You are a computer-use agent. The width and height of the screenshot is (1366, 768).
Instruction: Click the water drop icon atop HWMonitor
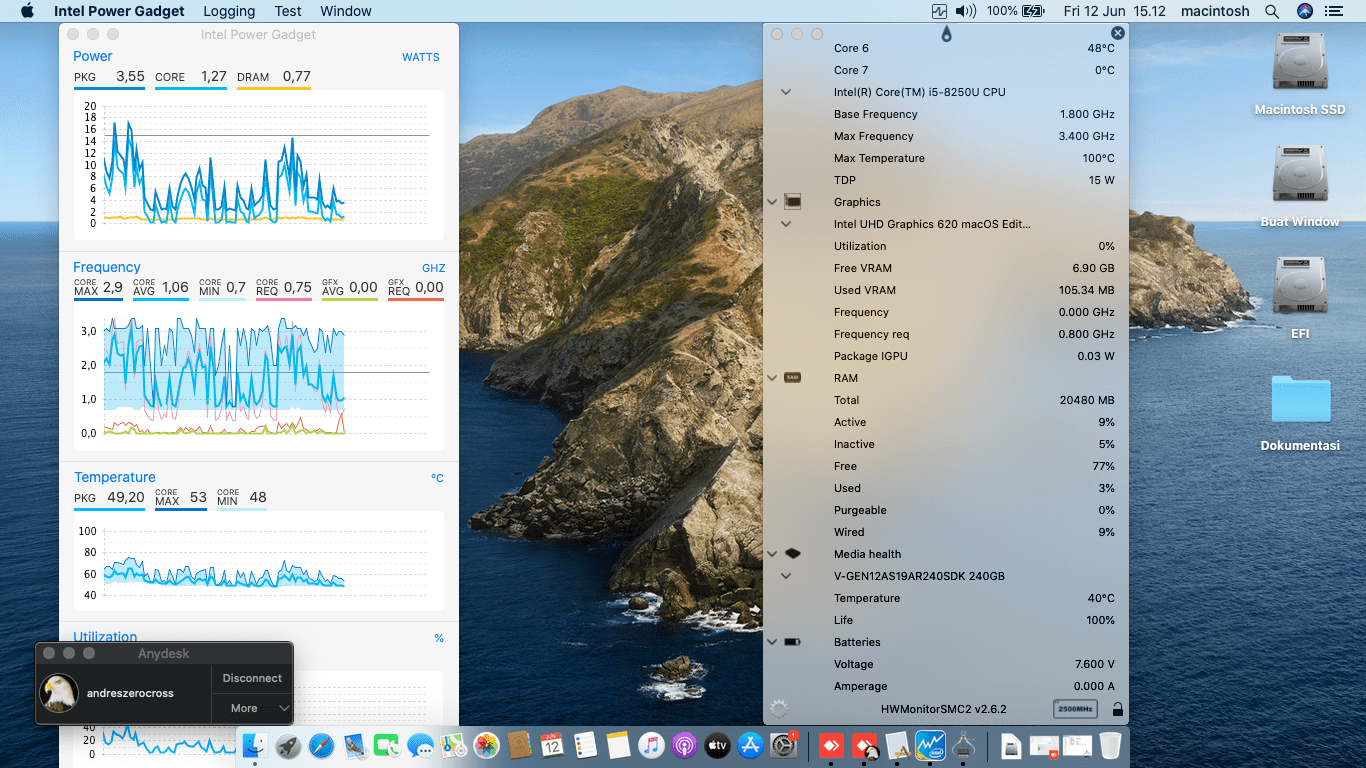coord(946,34)
